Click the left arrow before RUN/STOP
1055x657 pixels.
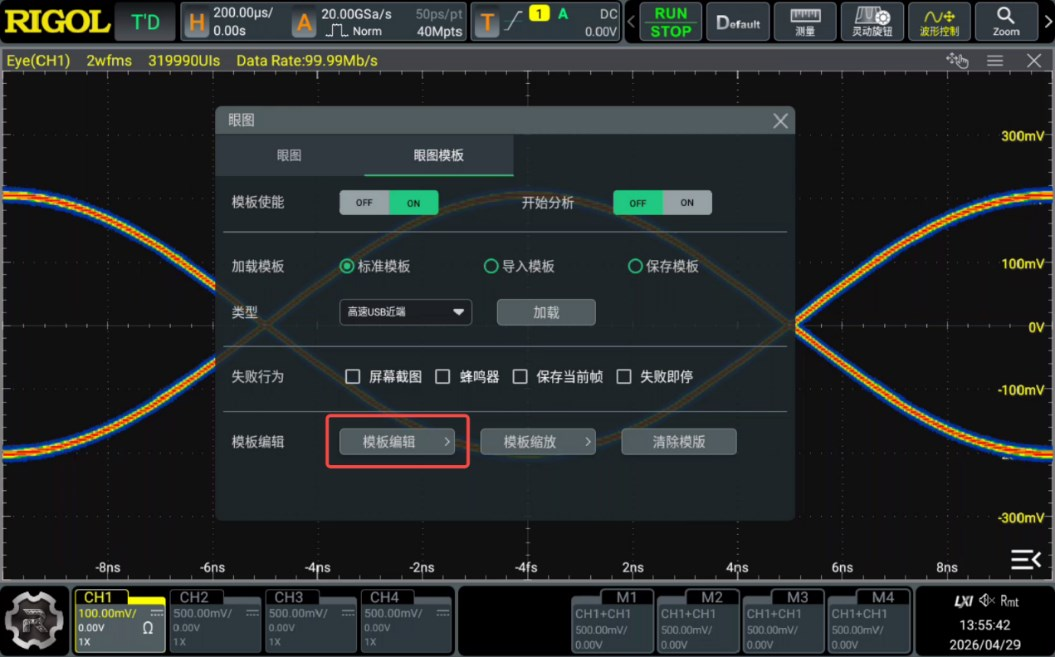pos(631,22)
